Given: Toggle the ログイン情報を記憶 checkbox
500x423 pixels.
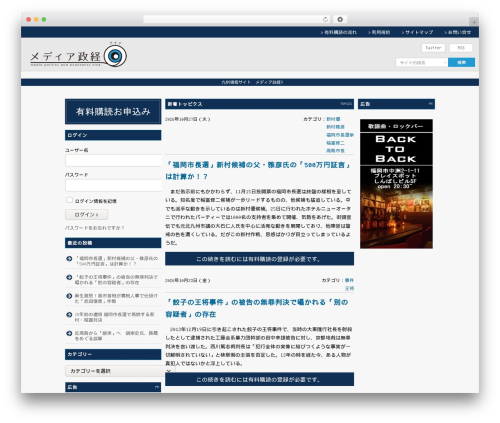Looking at the screenshot, I should 69,200.
